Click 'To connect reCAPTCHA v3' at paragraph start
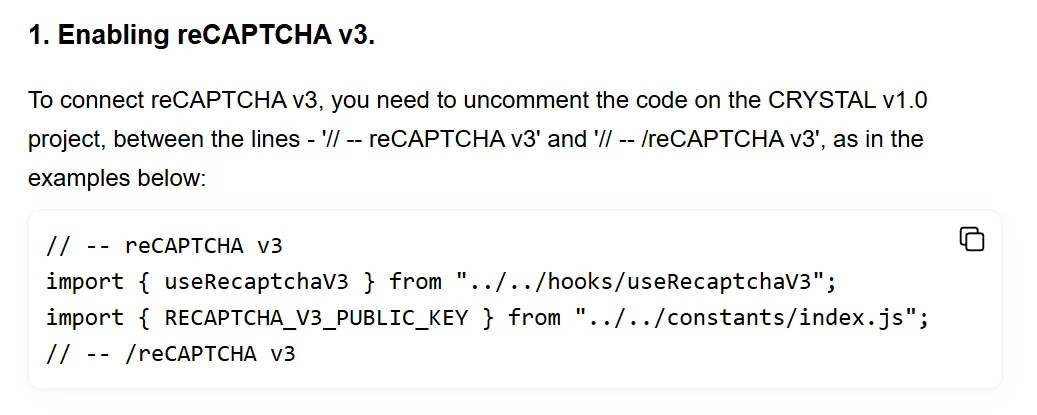Viewport: 1037px width, 415px height. [x=175, y=100]
